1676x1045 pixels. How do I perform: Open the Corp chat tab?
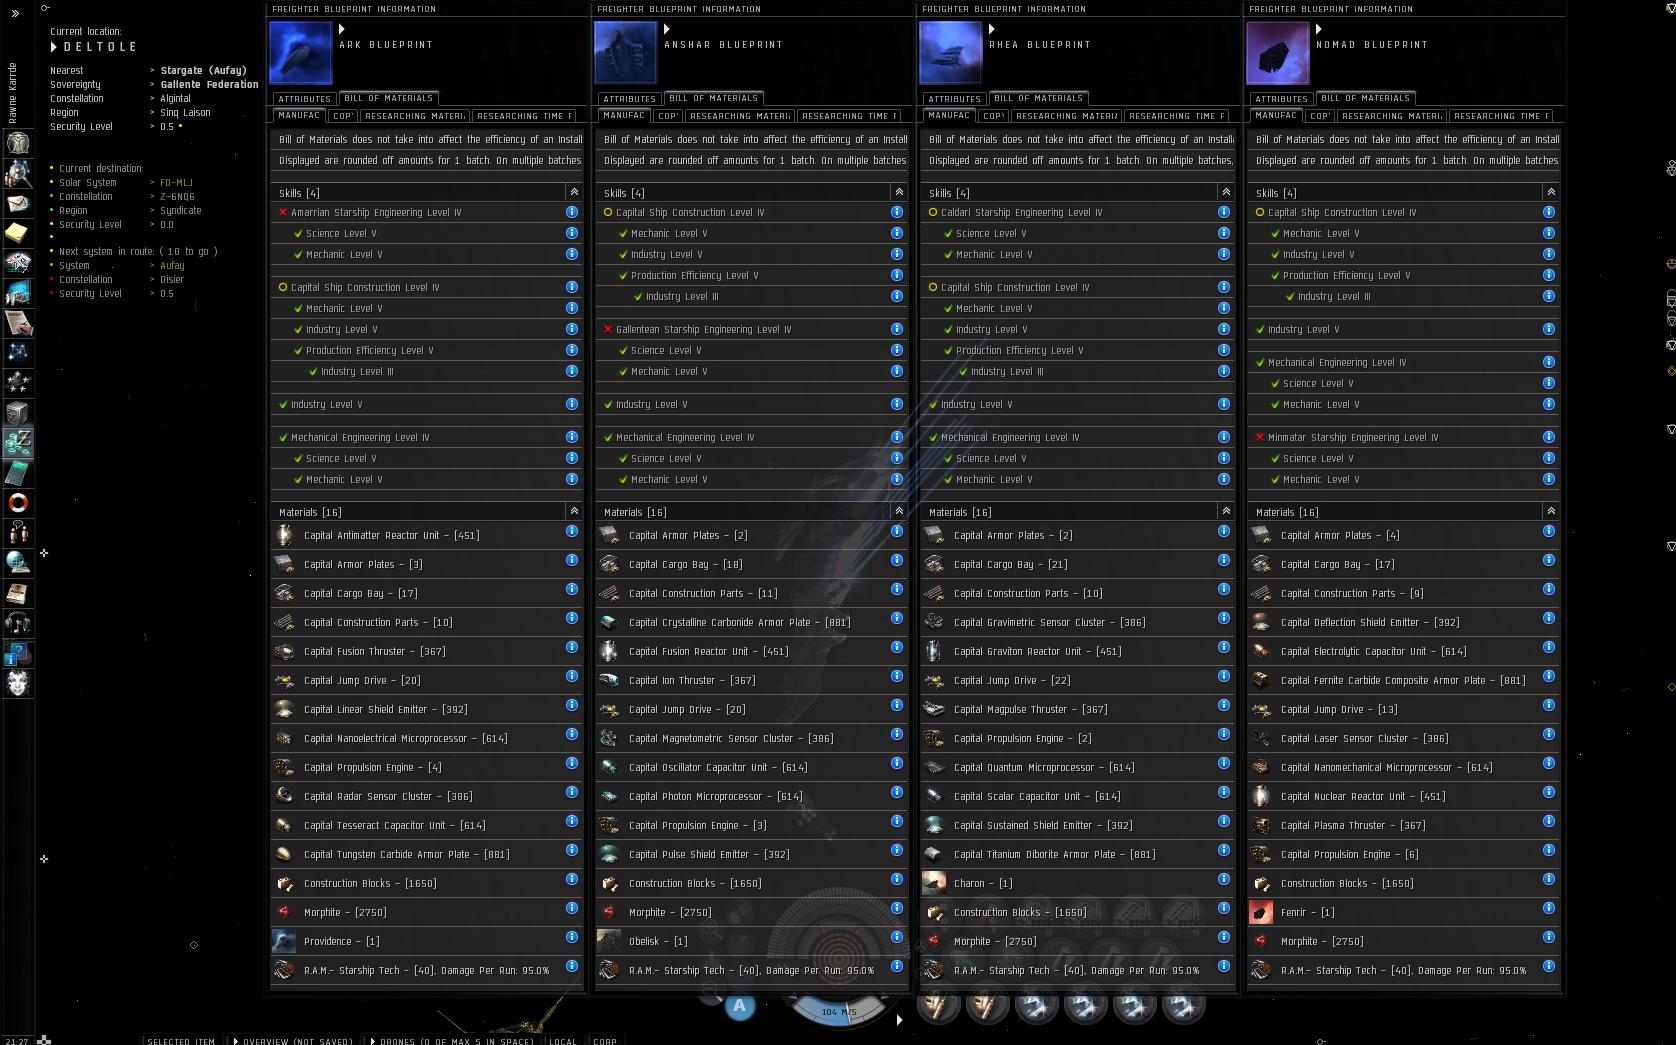(605, 1040)
